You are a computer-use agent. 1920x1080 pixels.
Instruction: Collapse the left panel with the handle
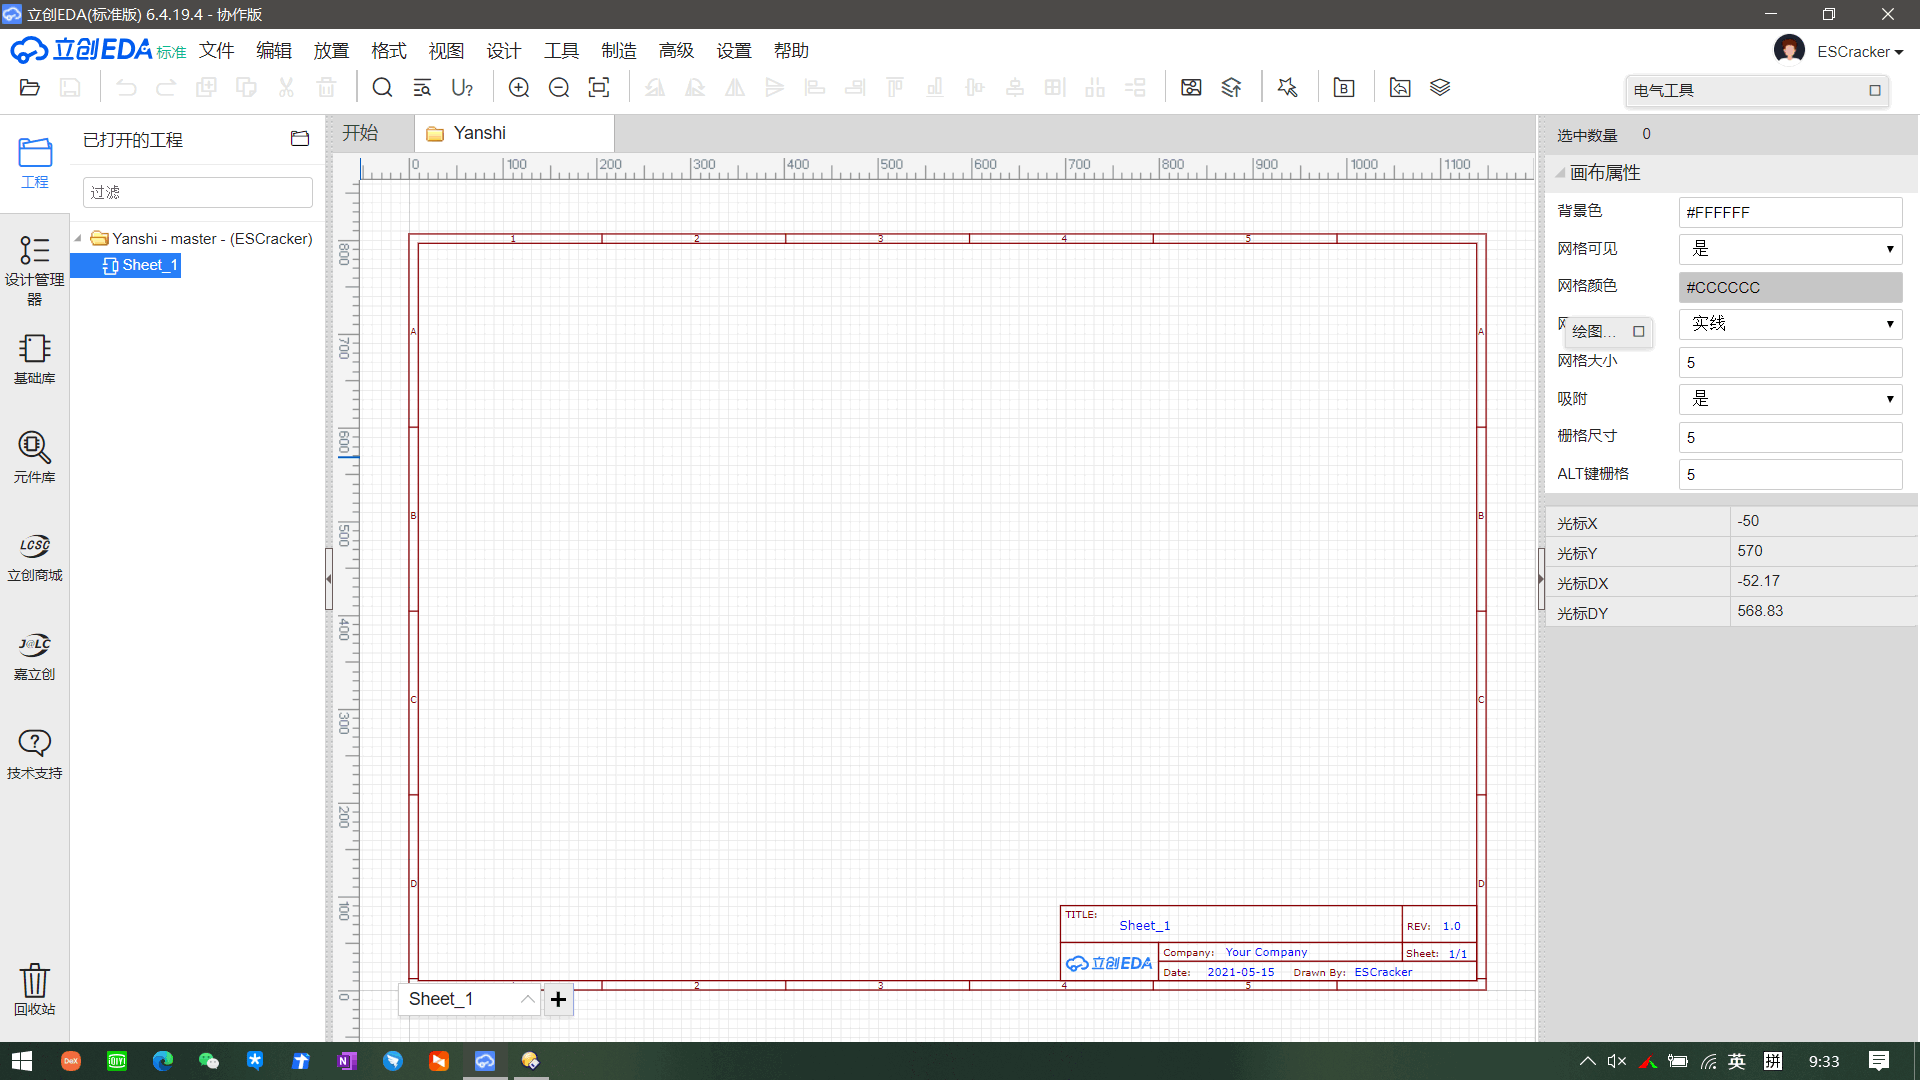click(x=328, y=579)
